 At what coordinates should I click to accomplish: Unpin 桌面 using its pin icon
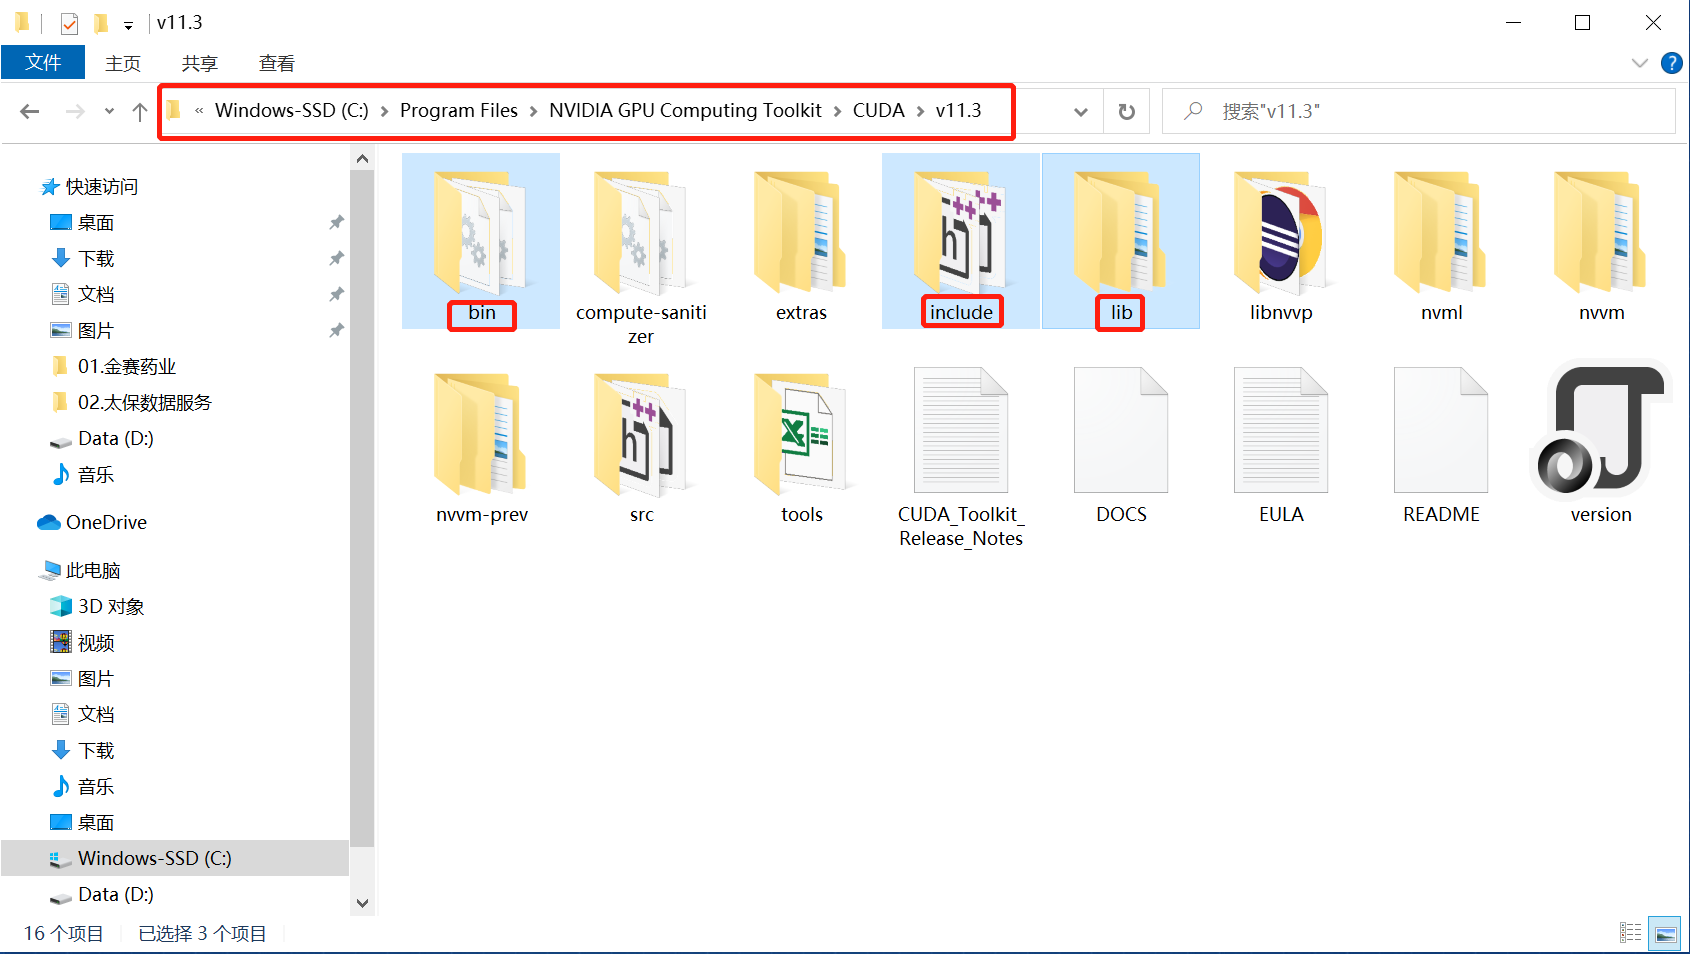(x=336, y=223)
